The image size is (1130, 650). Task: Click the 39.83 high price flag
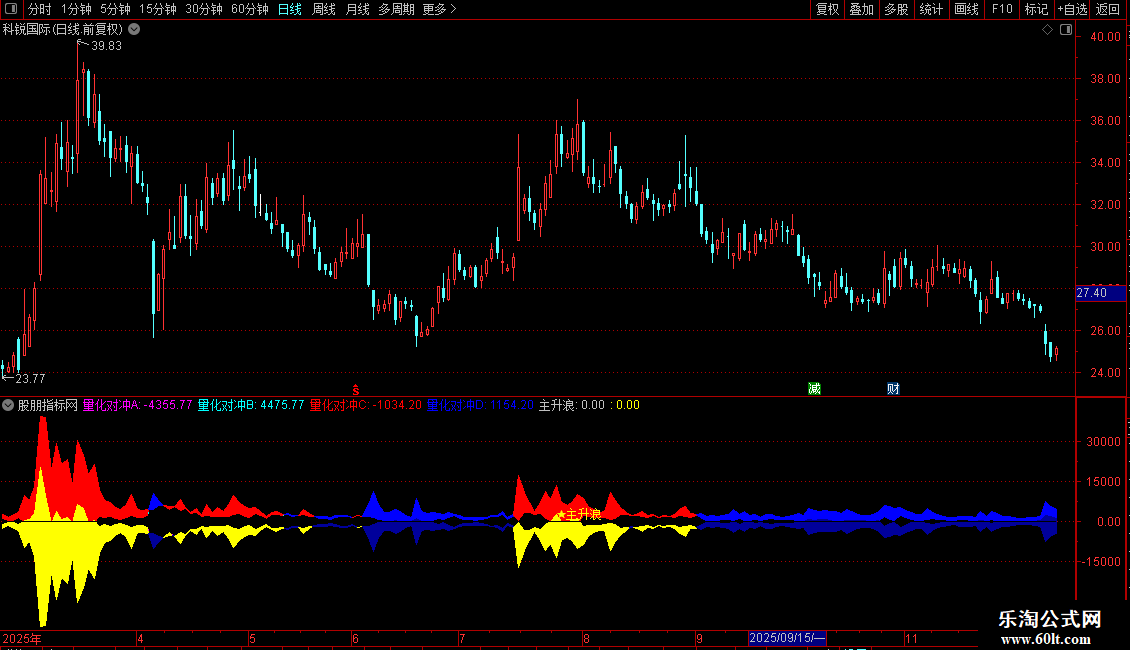click(100, 45)
